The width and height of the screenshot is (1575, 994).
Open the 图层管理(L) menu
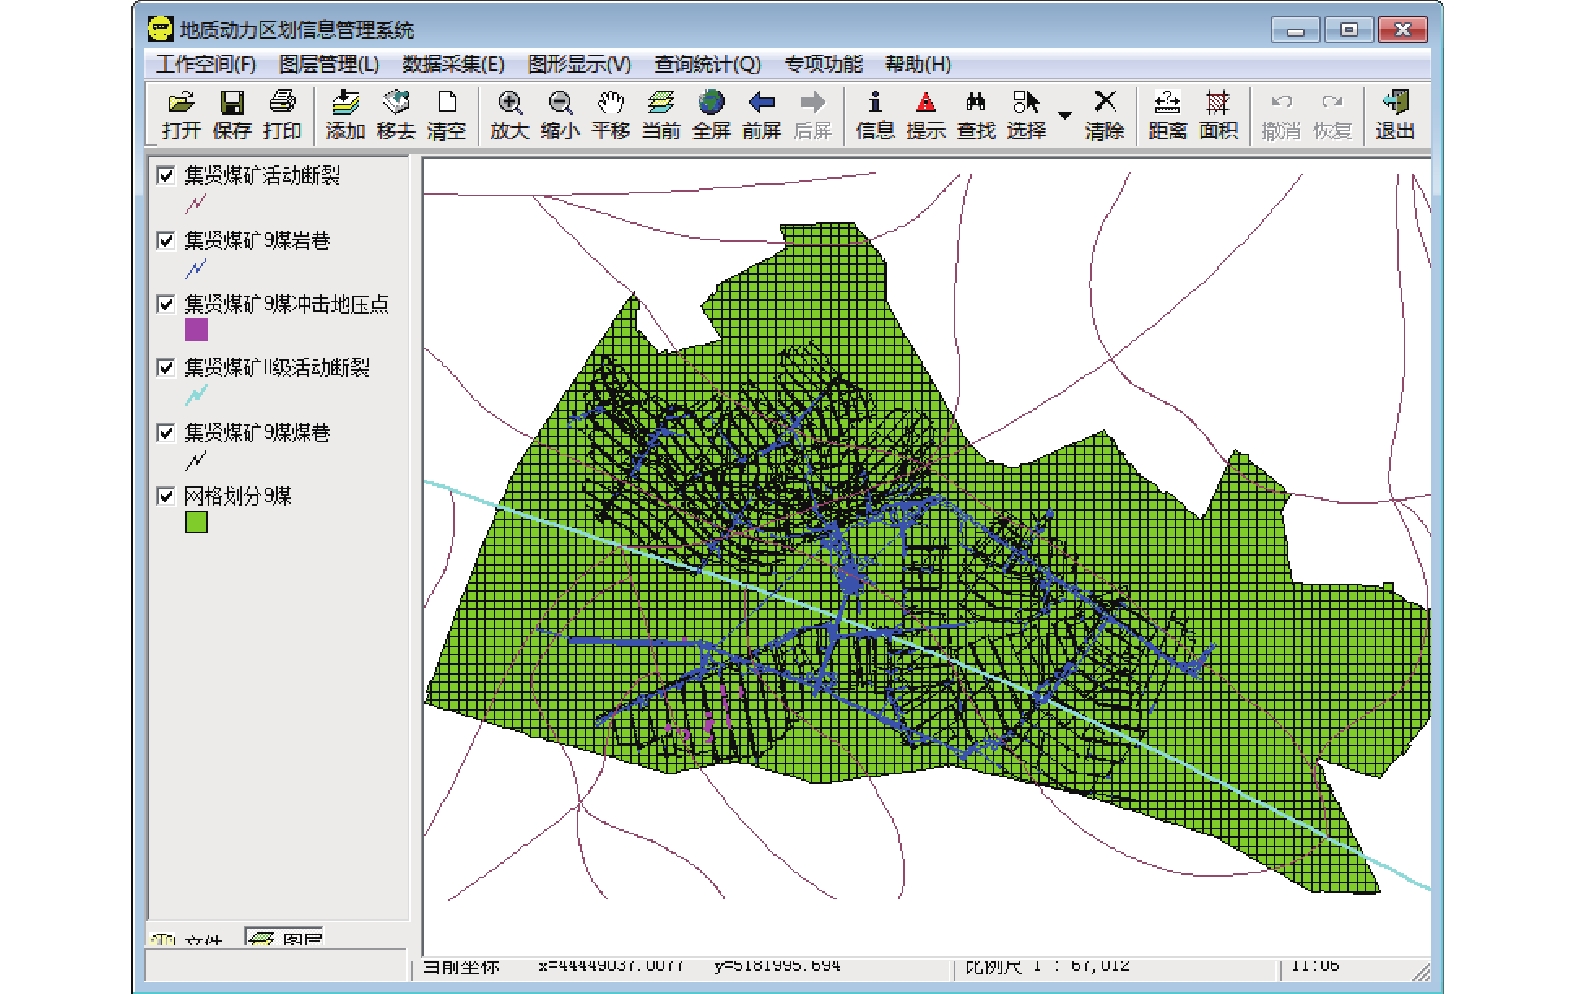point(329,65)
